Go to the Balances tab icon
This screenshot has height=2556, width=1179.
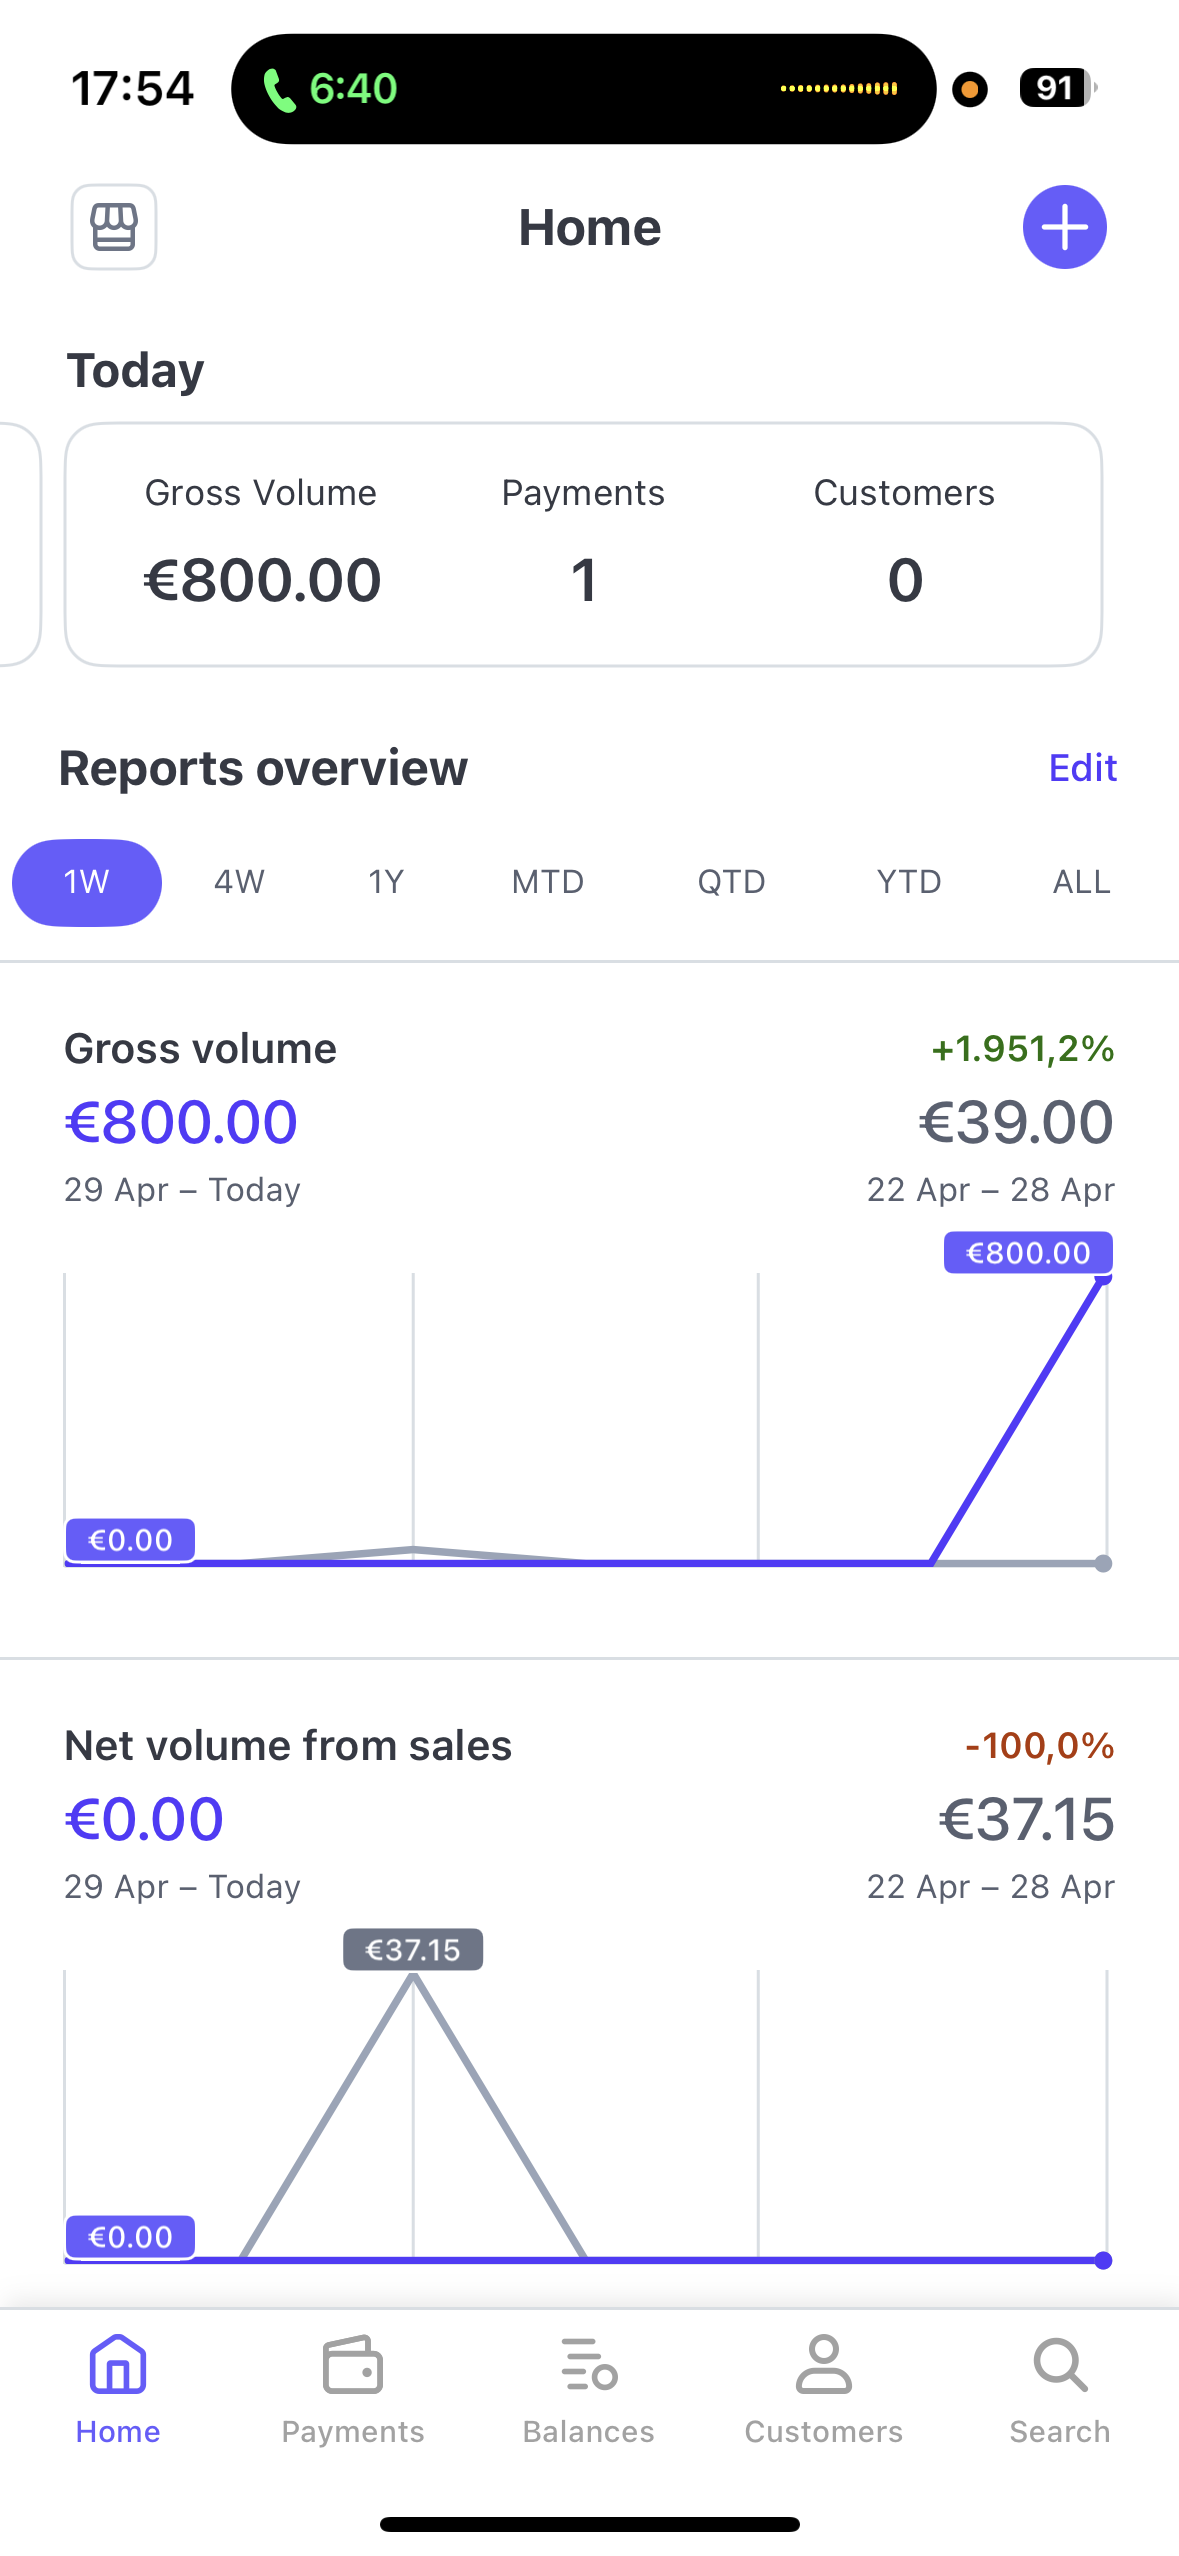tap(589, 2366)
